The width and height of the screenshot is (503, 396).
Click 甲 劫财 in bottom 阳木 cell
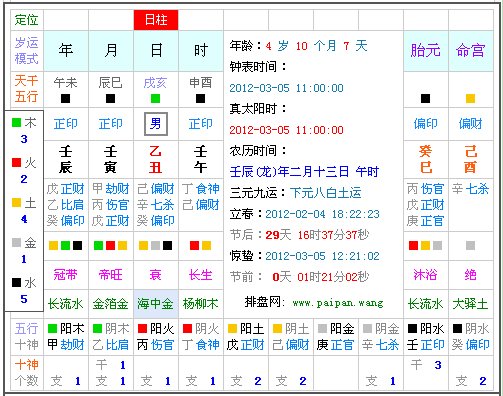pyautogui.click(x=66, y=345)
